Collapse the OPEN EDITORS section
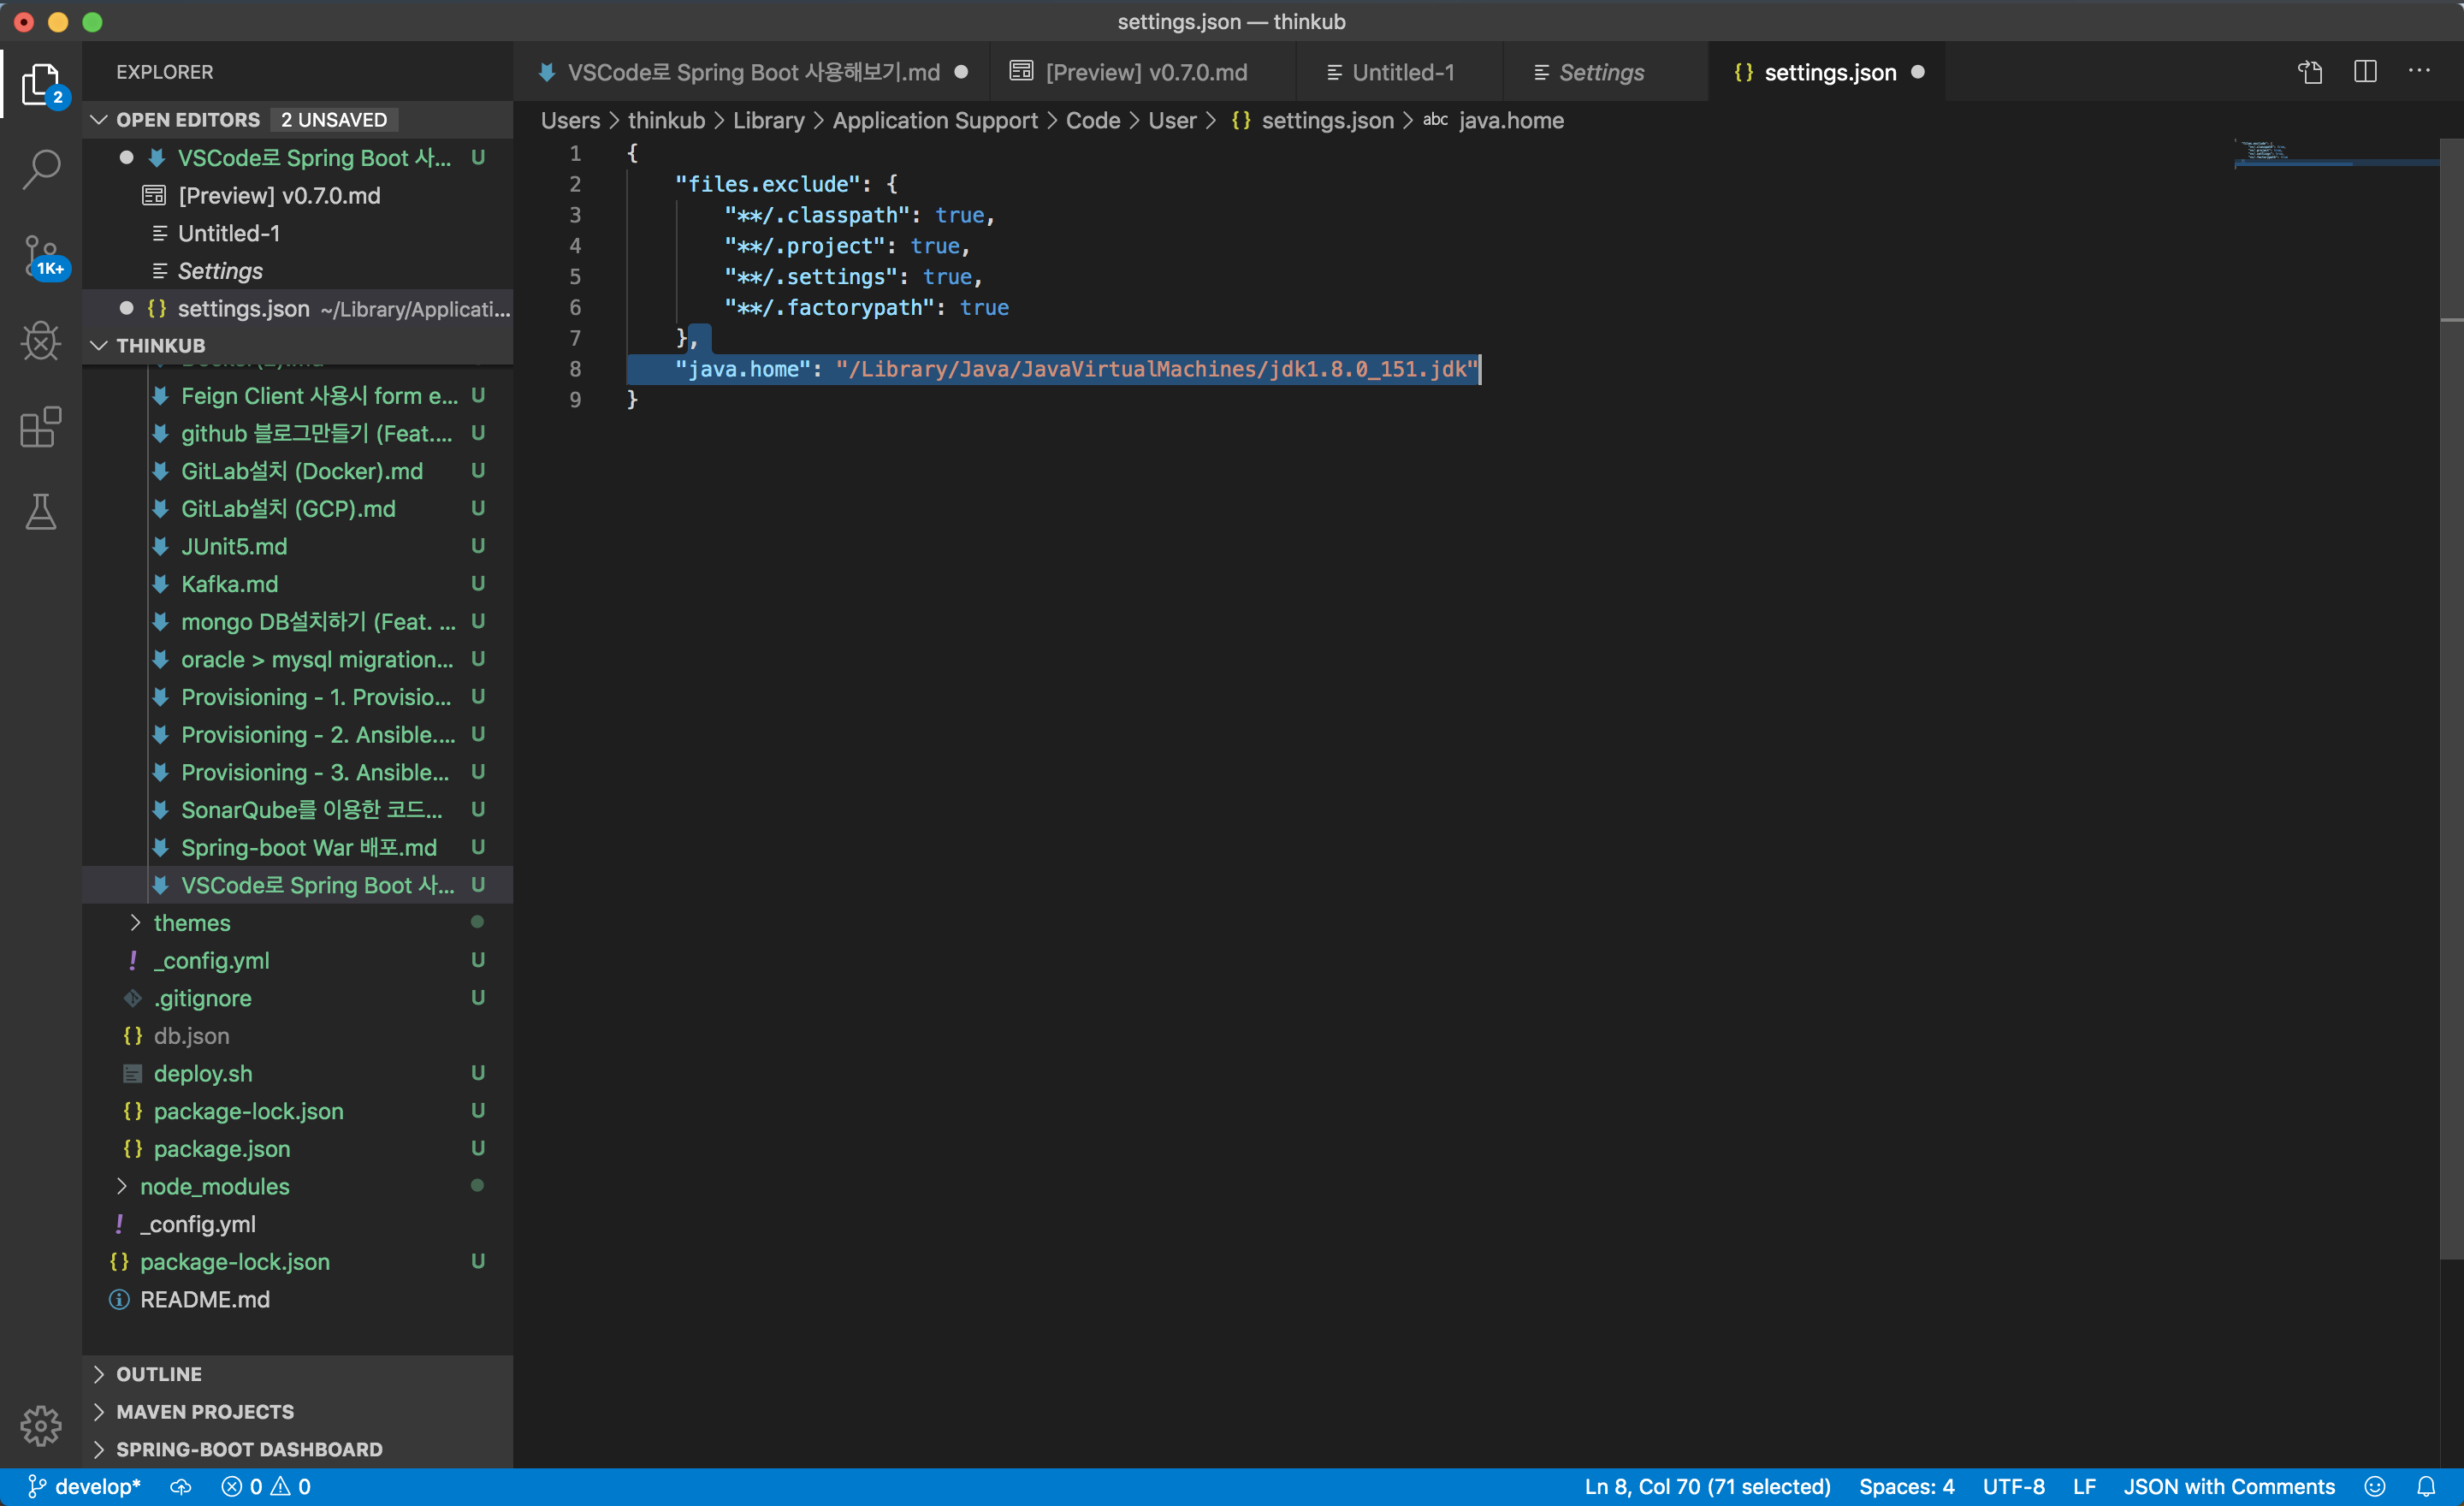 click(x=99, y=120)
